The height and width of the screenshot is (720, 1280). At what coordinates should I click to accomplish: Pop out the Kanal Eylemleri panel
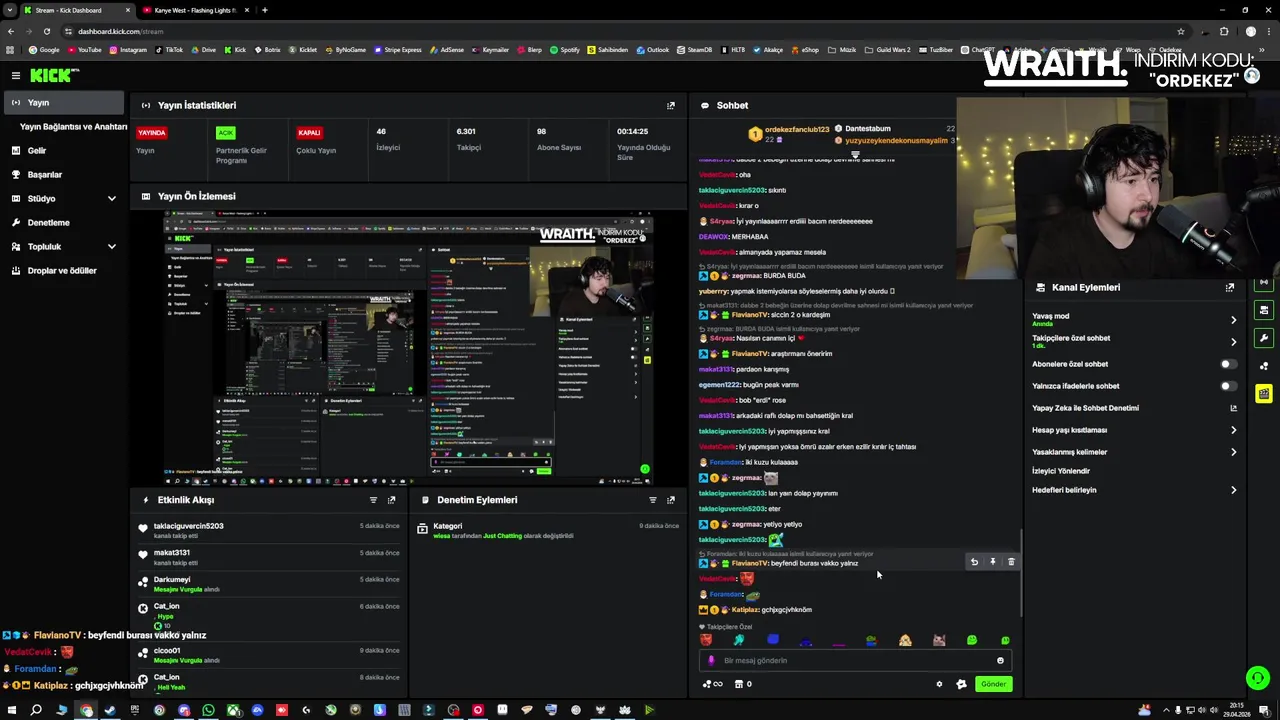[1230, 287]
